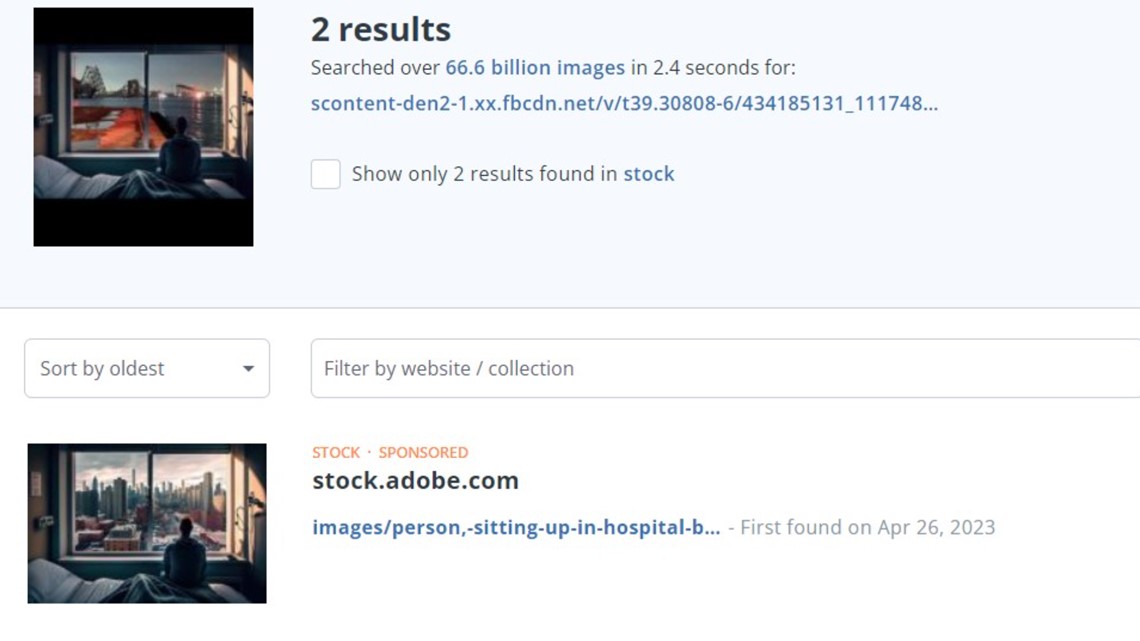Click the First found on Apr 26, 2023 text
Screen dimensions: 1140x641
(x=867, y=527)
